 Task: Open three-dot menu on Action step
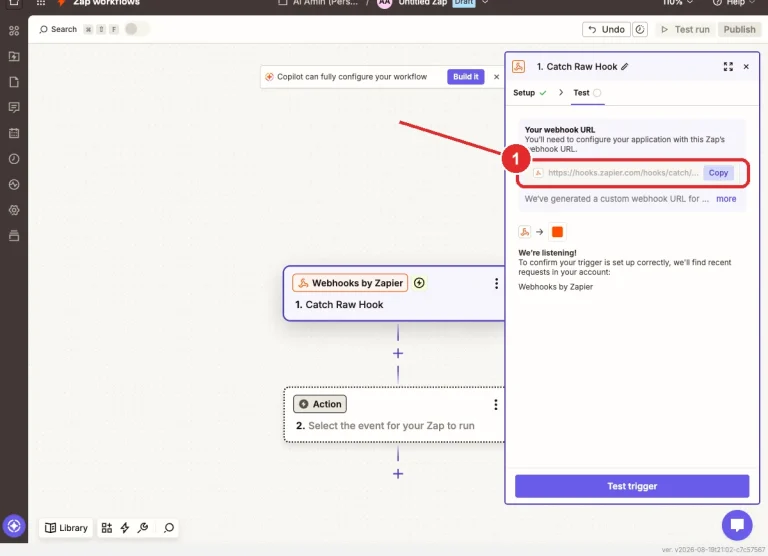[x=496, y=405]
